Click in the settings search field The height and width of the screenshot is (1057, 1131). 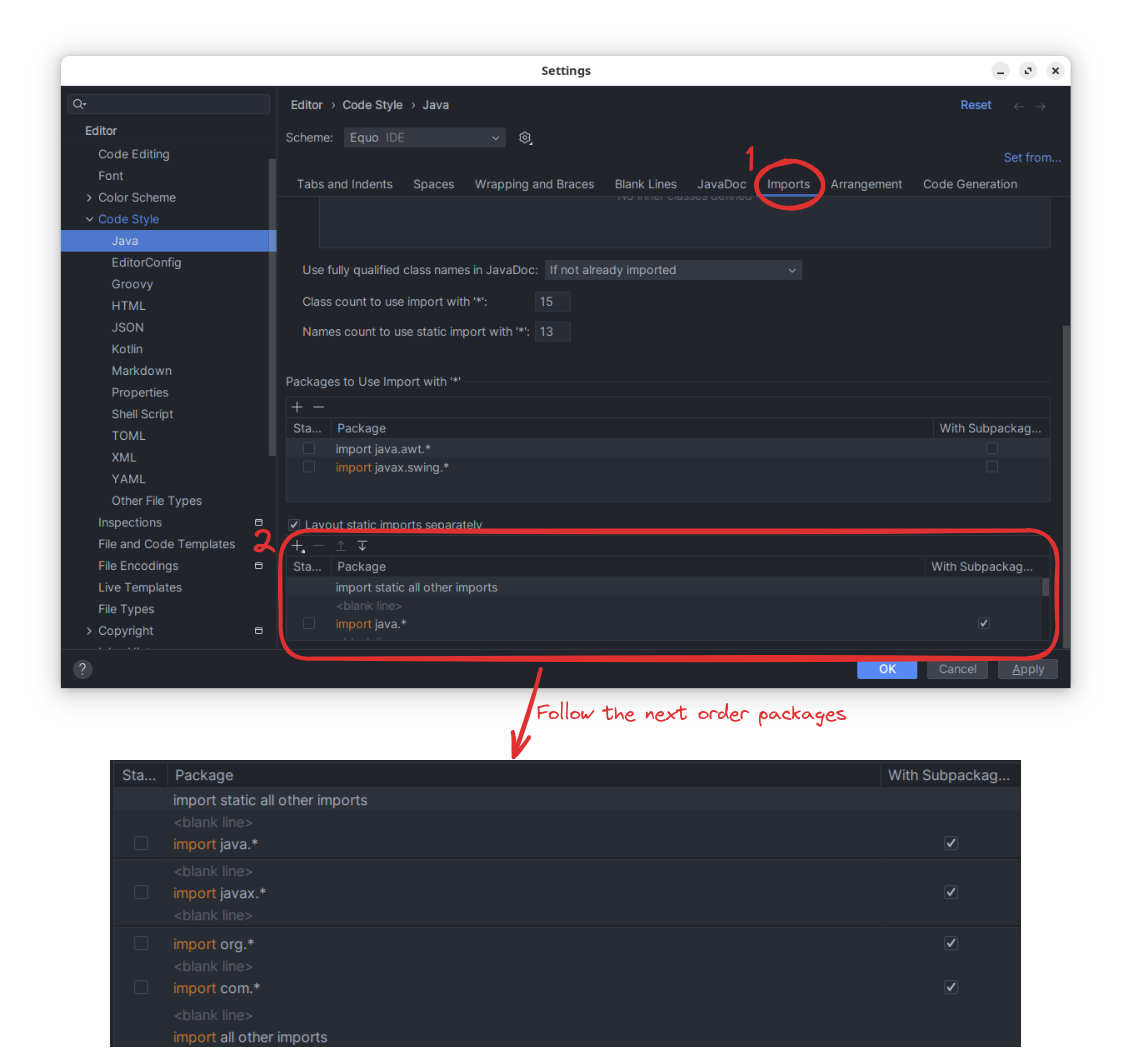click(x=170, y=104)
